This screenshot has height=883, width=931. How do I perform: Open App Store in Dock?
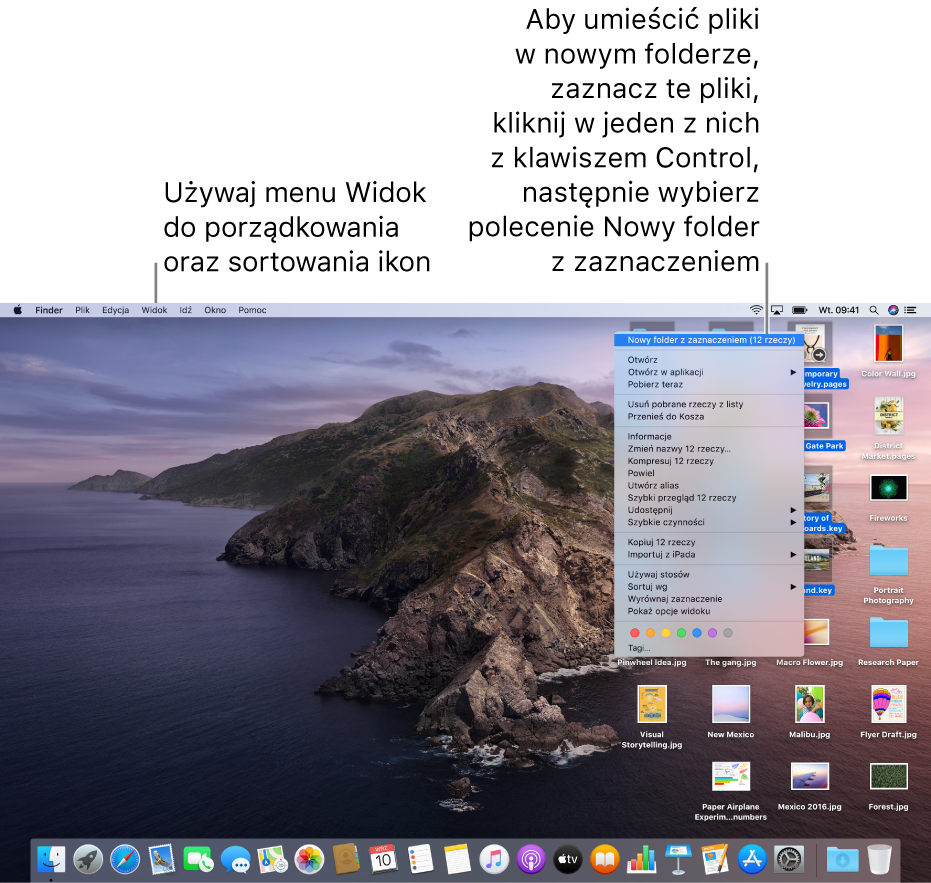(752, 859)
